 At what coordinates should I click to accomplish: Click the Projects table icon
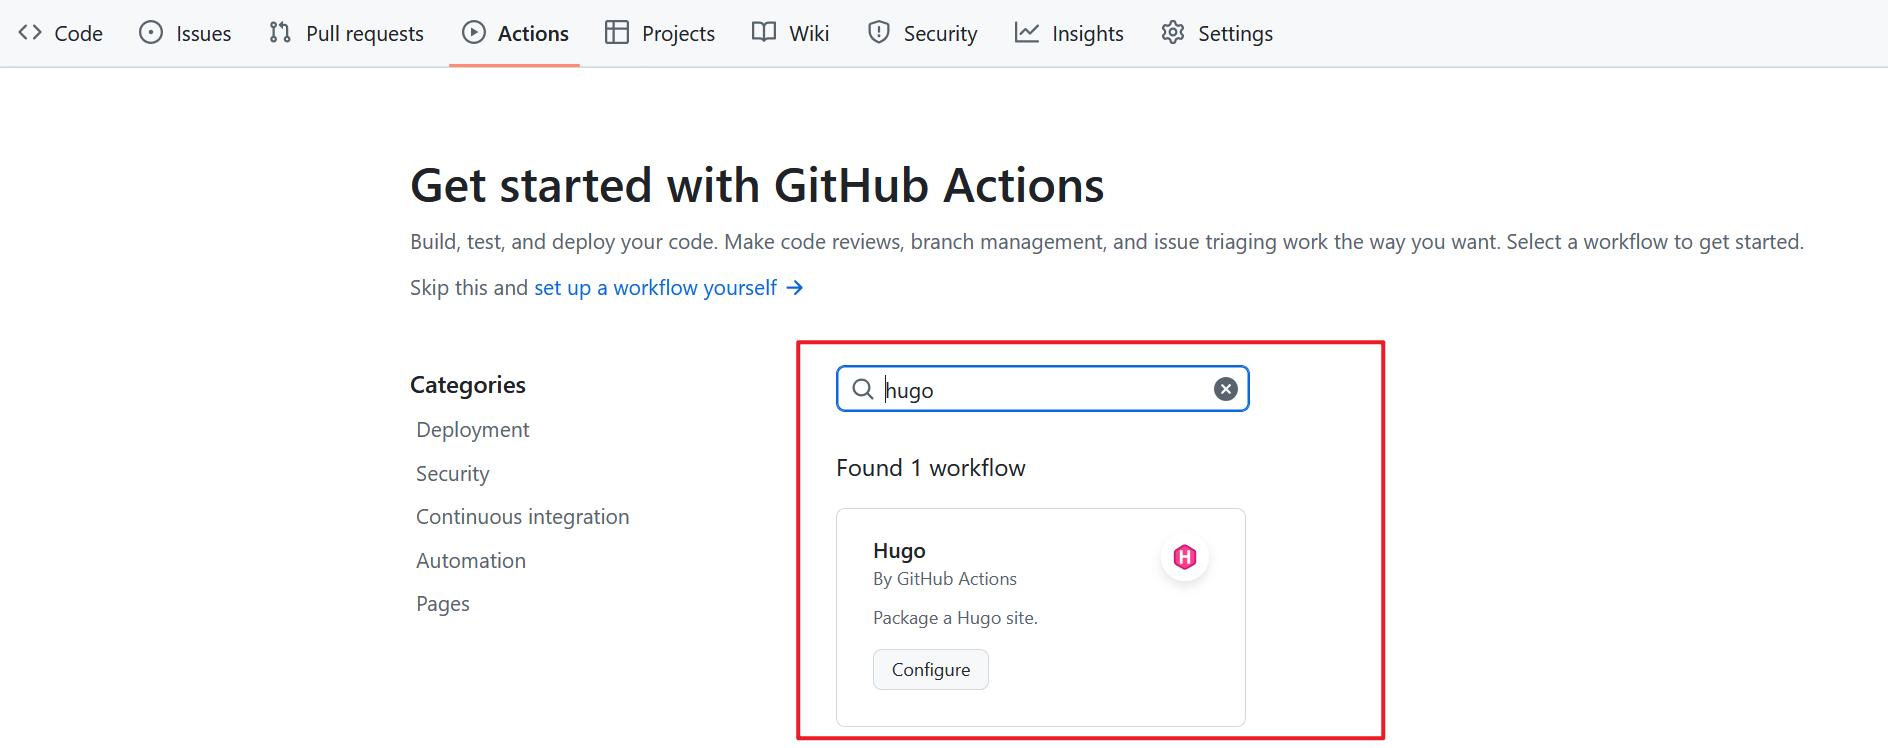point(617,32)
